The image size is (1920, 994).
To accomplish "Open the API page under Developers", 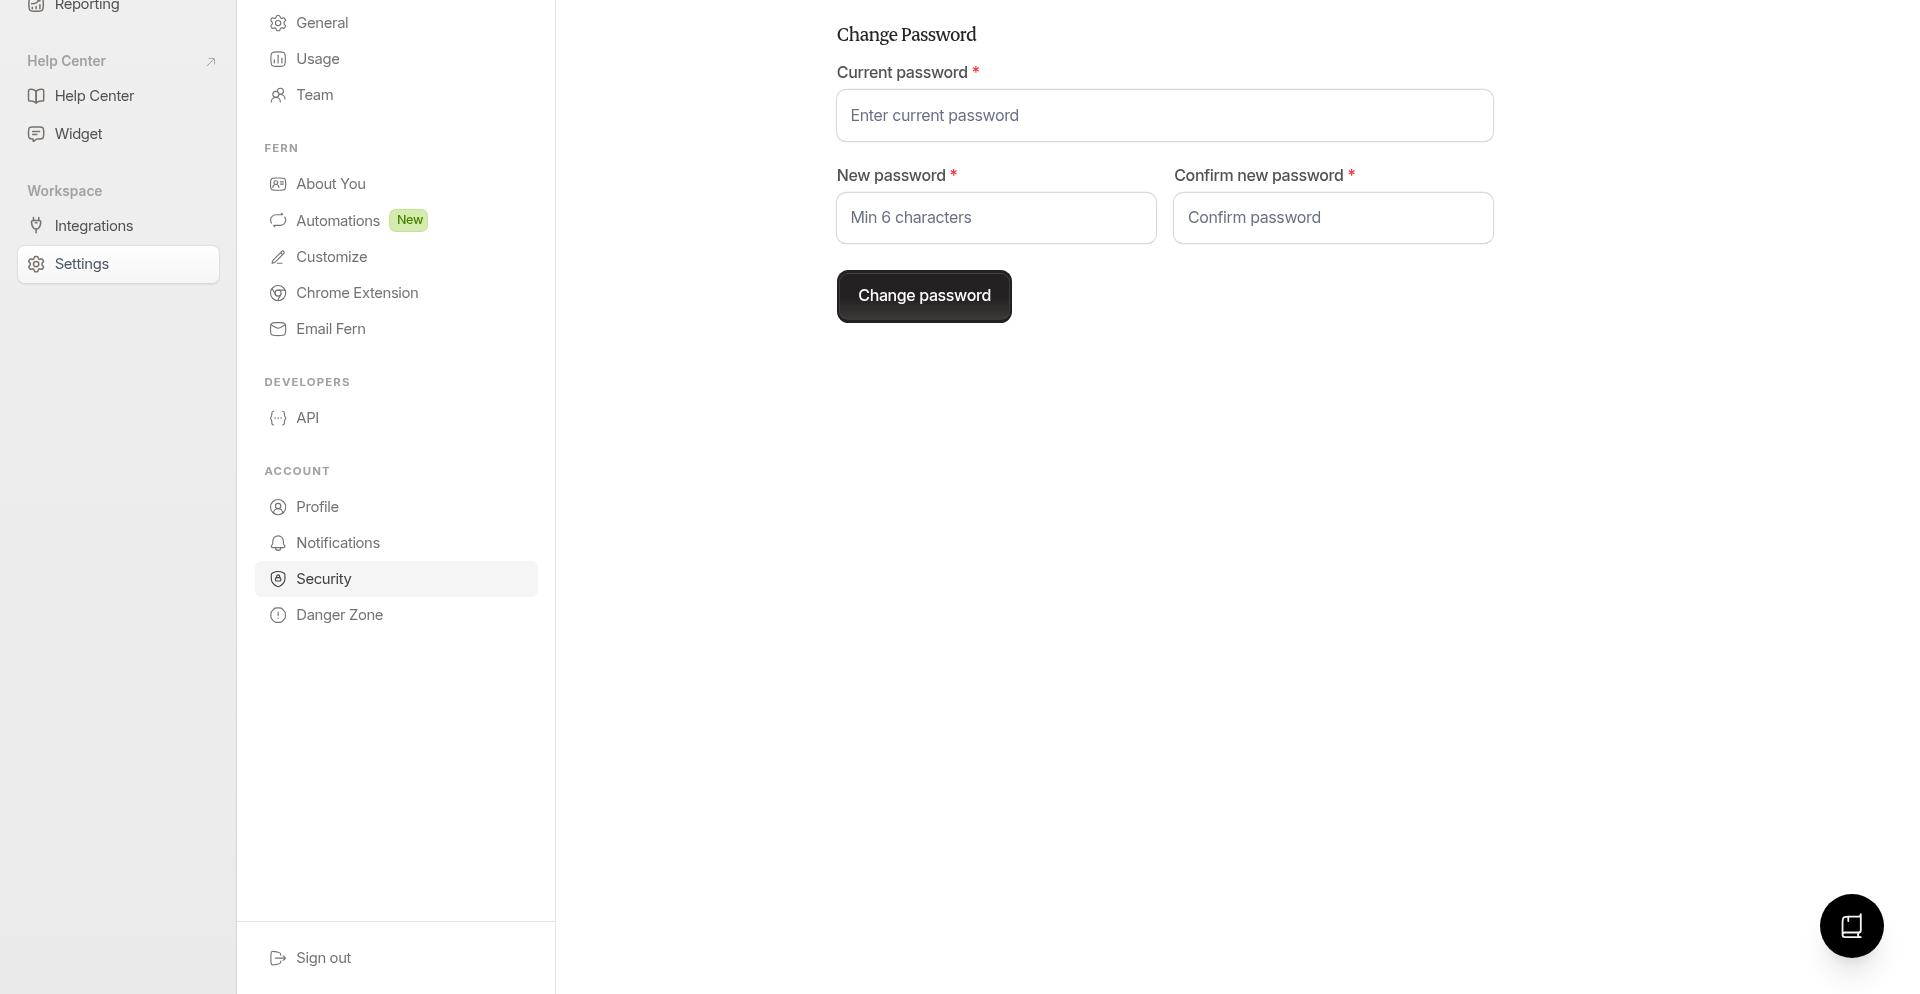I will click(307, 418).
